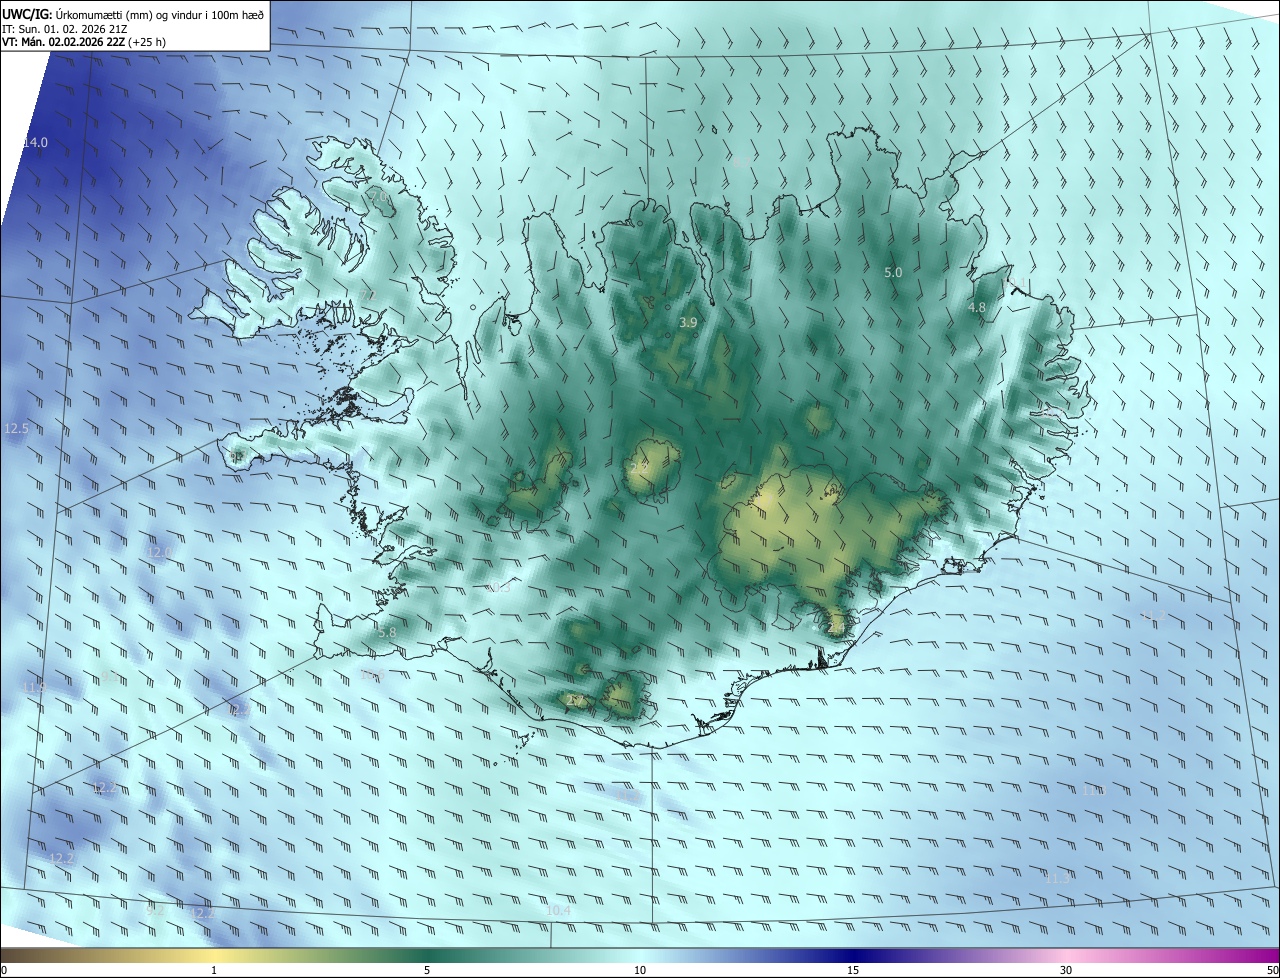Screen dimensions: 1280x978
Task: Click the 12.5 value at the west edge
Action: [x=17, y=428]
